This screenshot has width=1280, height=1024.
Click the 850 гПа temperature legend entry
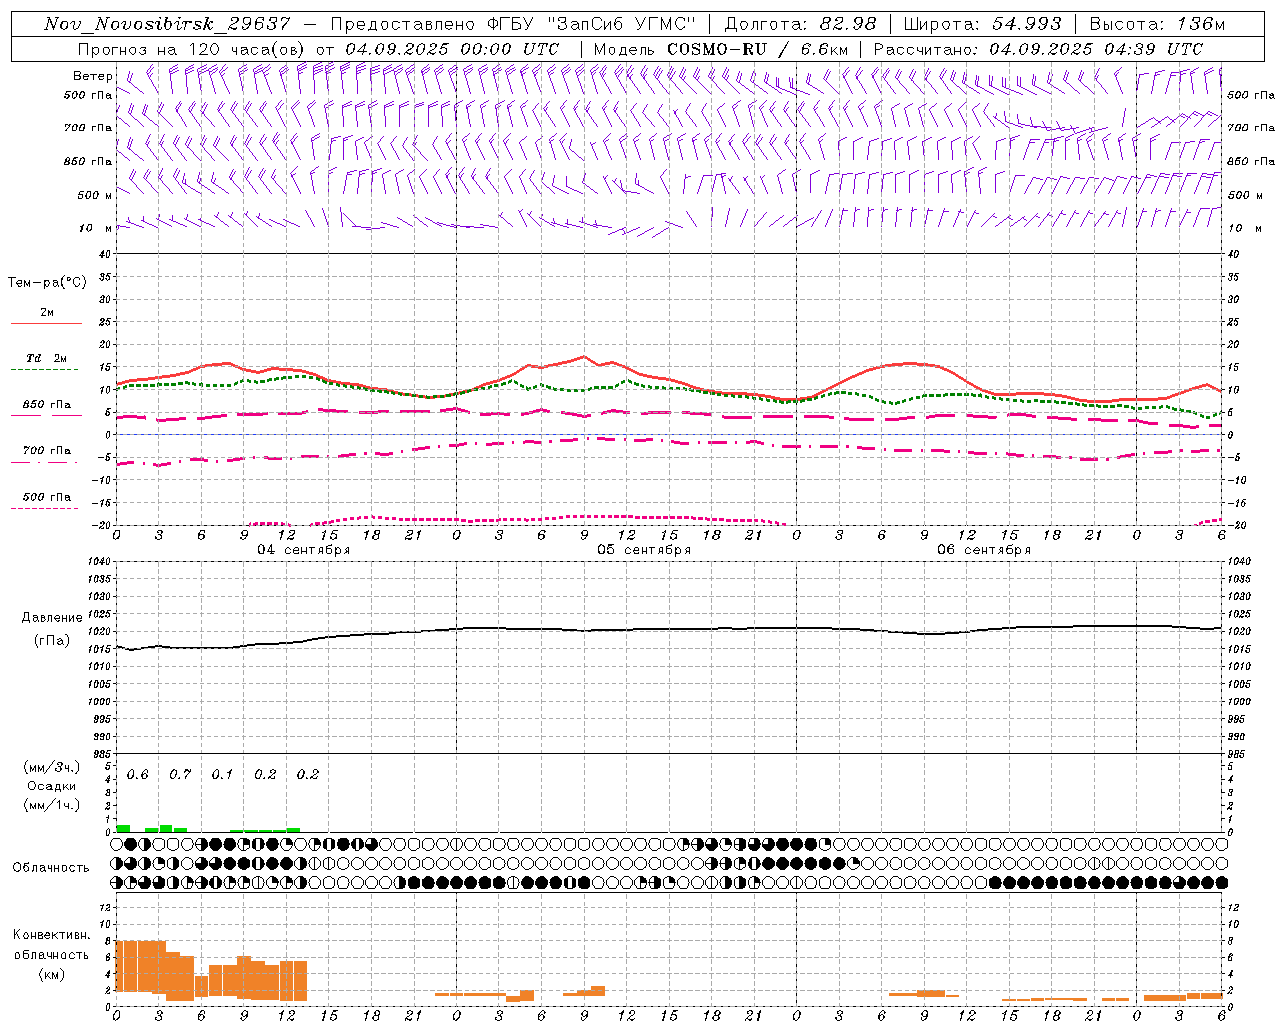[x=47, y=406]
